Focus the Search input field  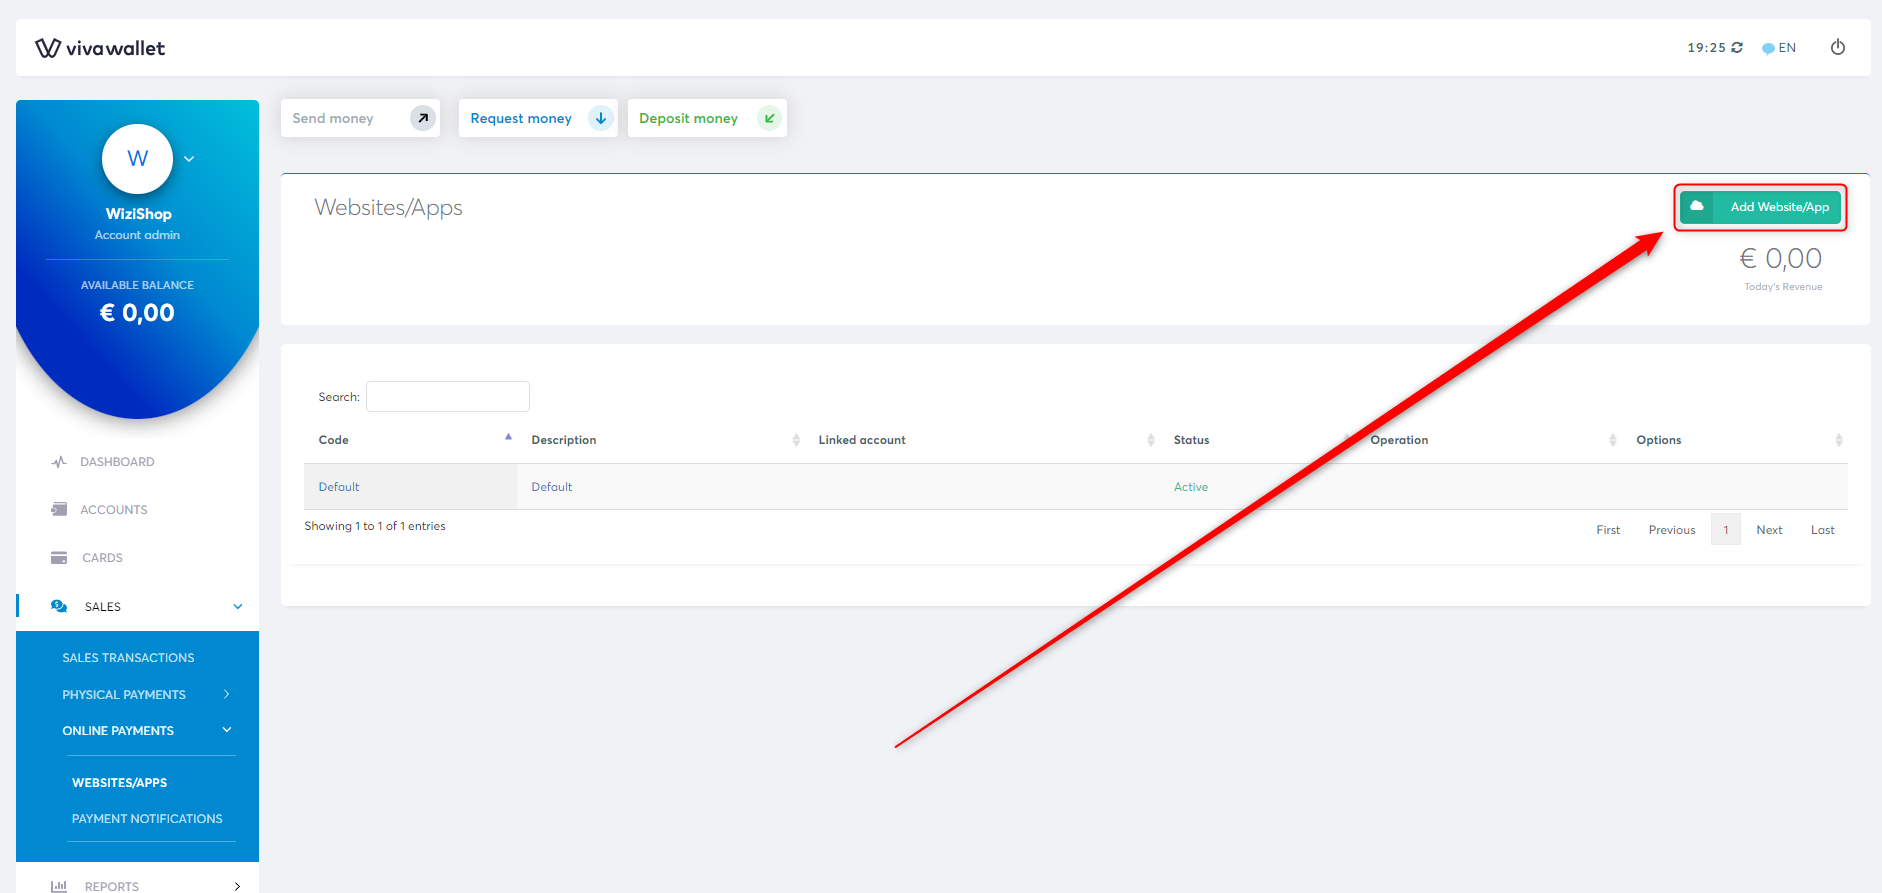pyautogui.click(x=448, y=396)
